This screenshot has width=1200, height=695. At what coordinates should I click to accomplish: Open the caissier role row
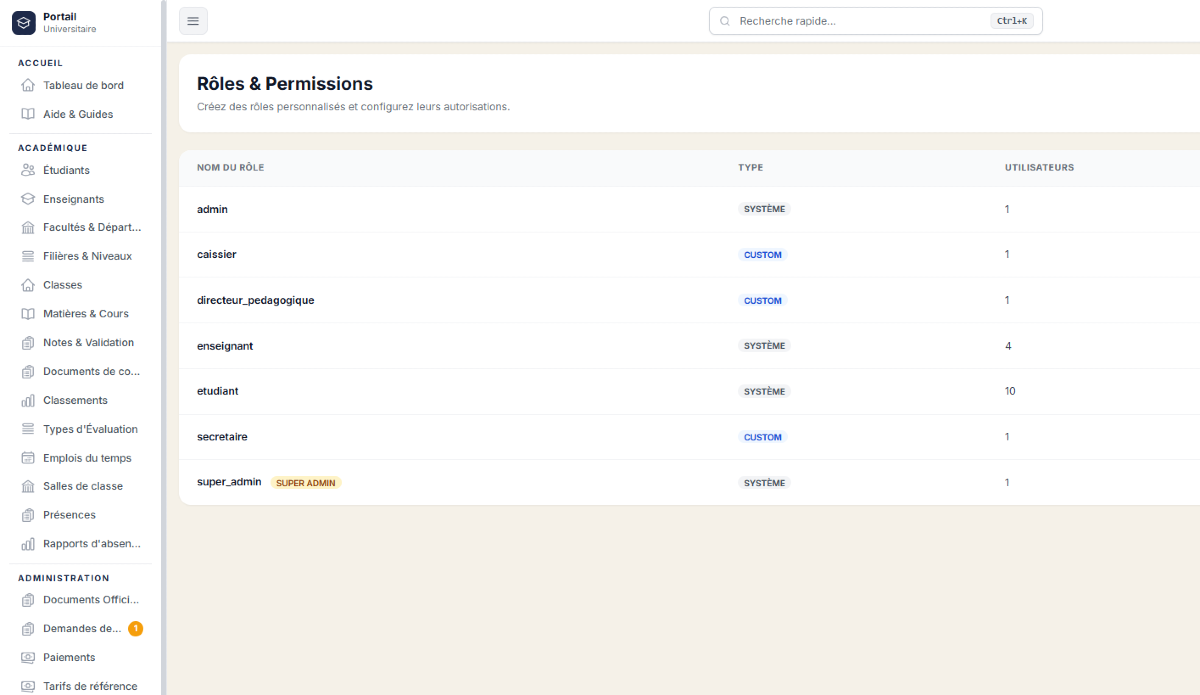[689, 255]
